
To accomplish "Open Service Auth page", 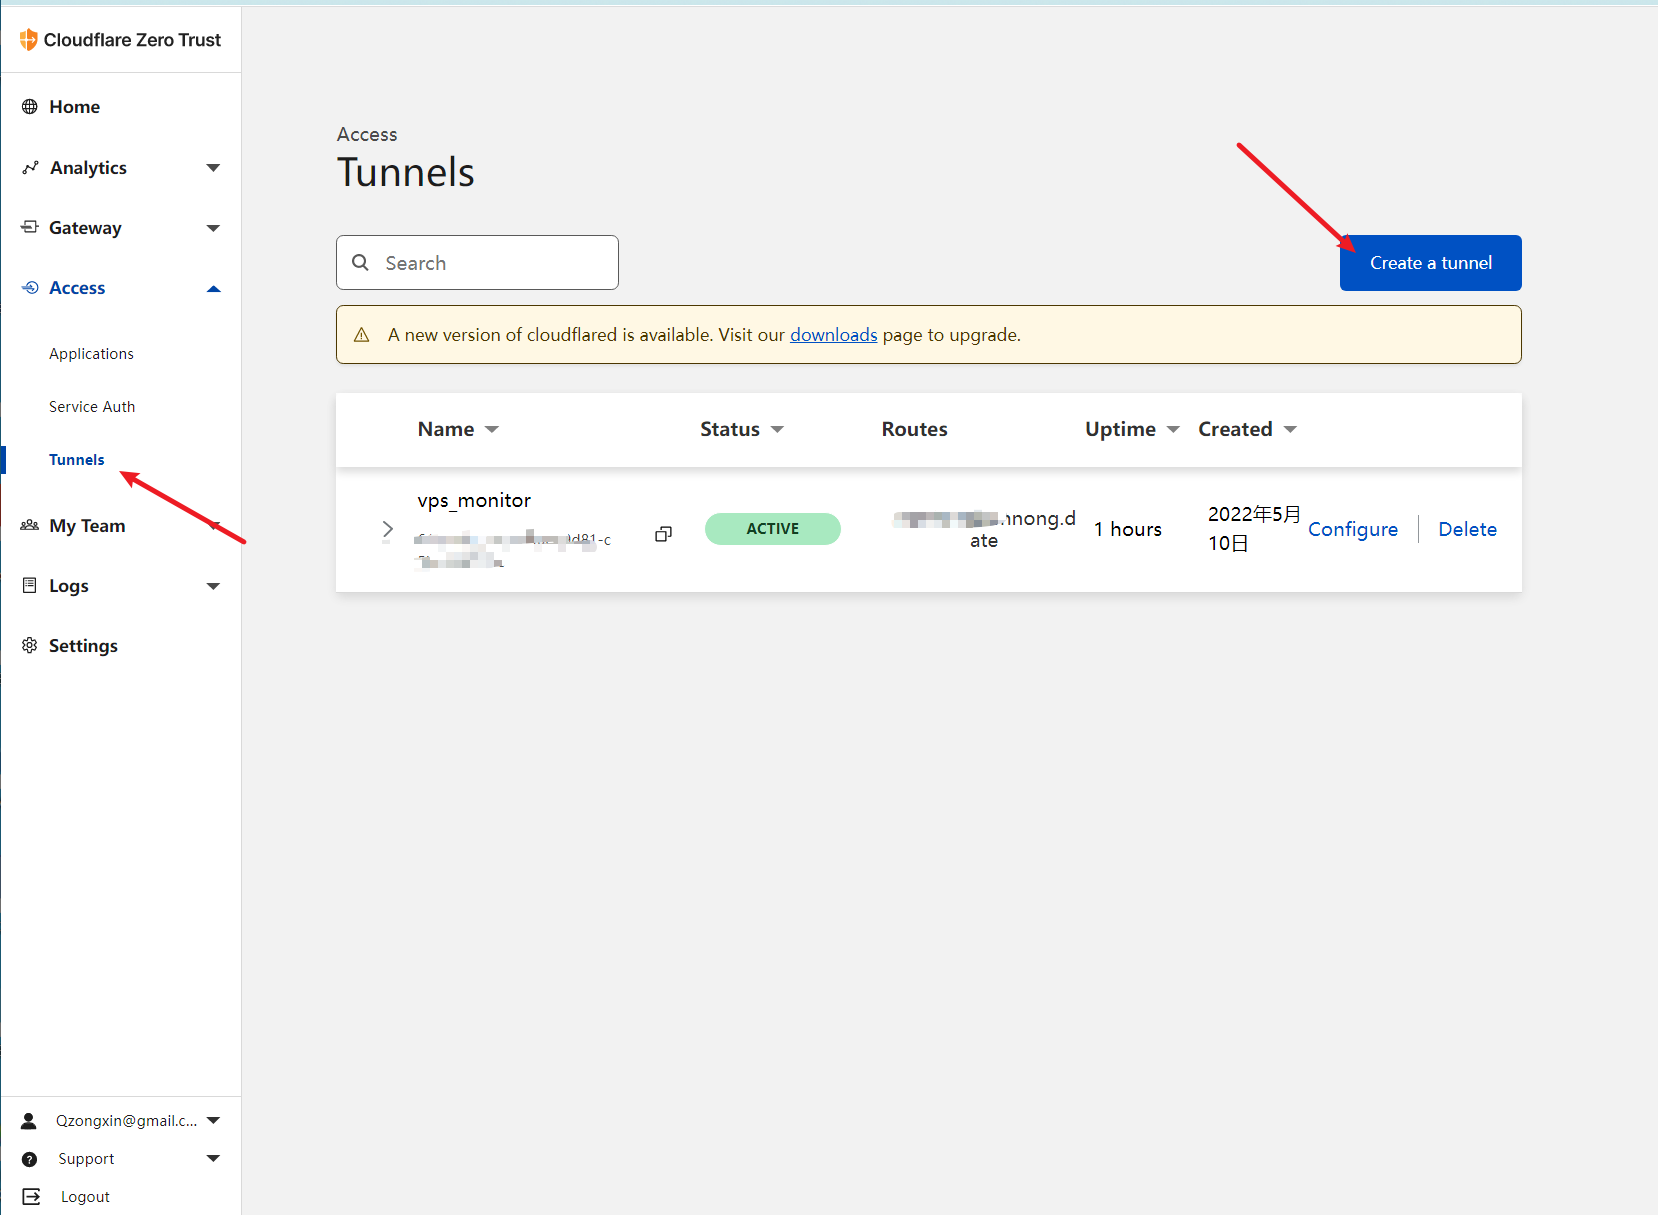I will (92, 407).
